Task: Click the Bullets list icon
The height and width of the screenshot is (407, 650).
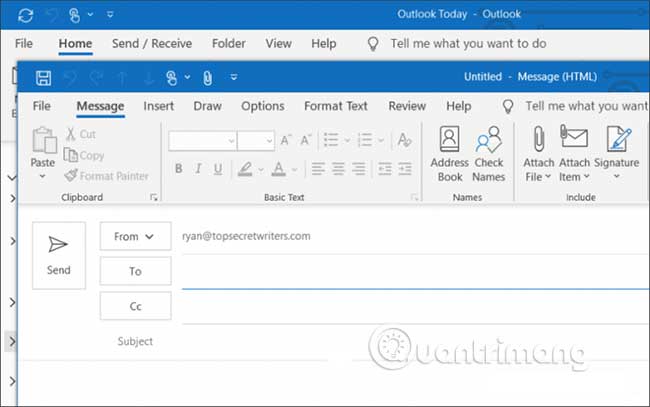Action: point(331,140)
